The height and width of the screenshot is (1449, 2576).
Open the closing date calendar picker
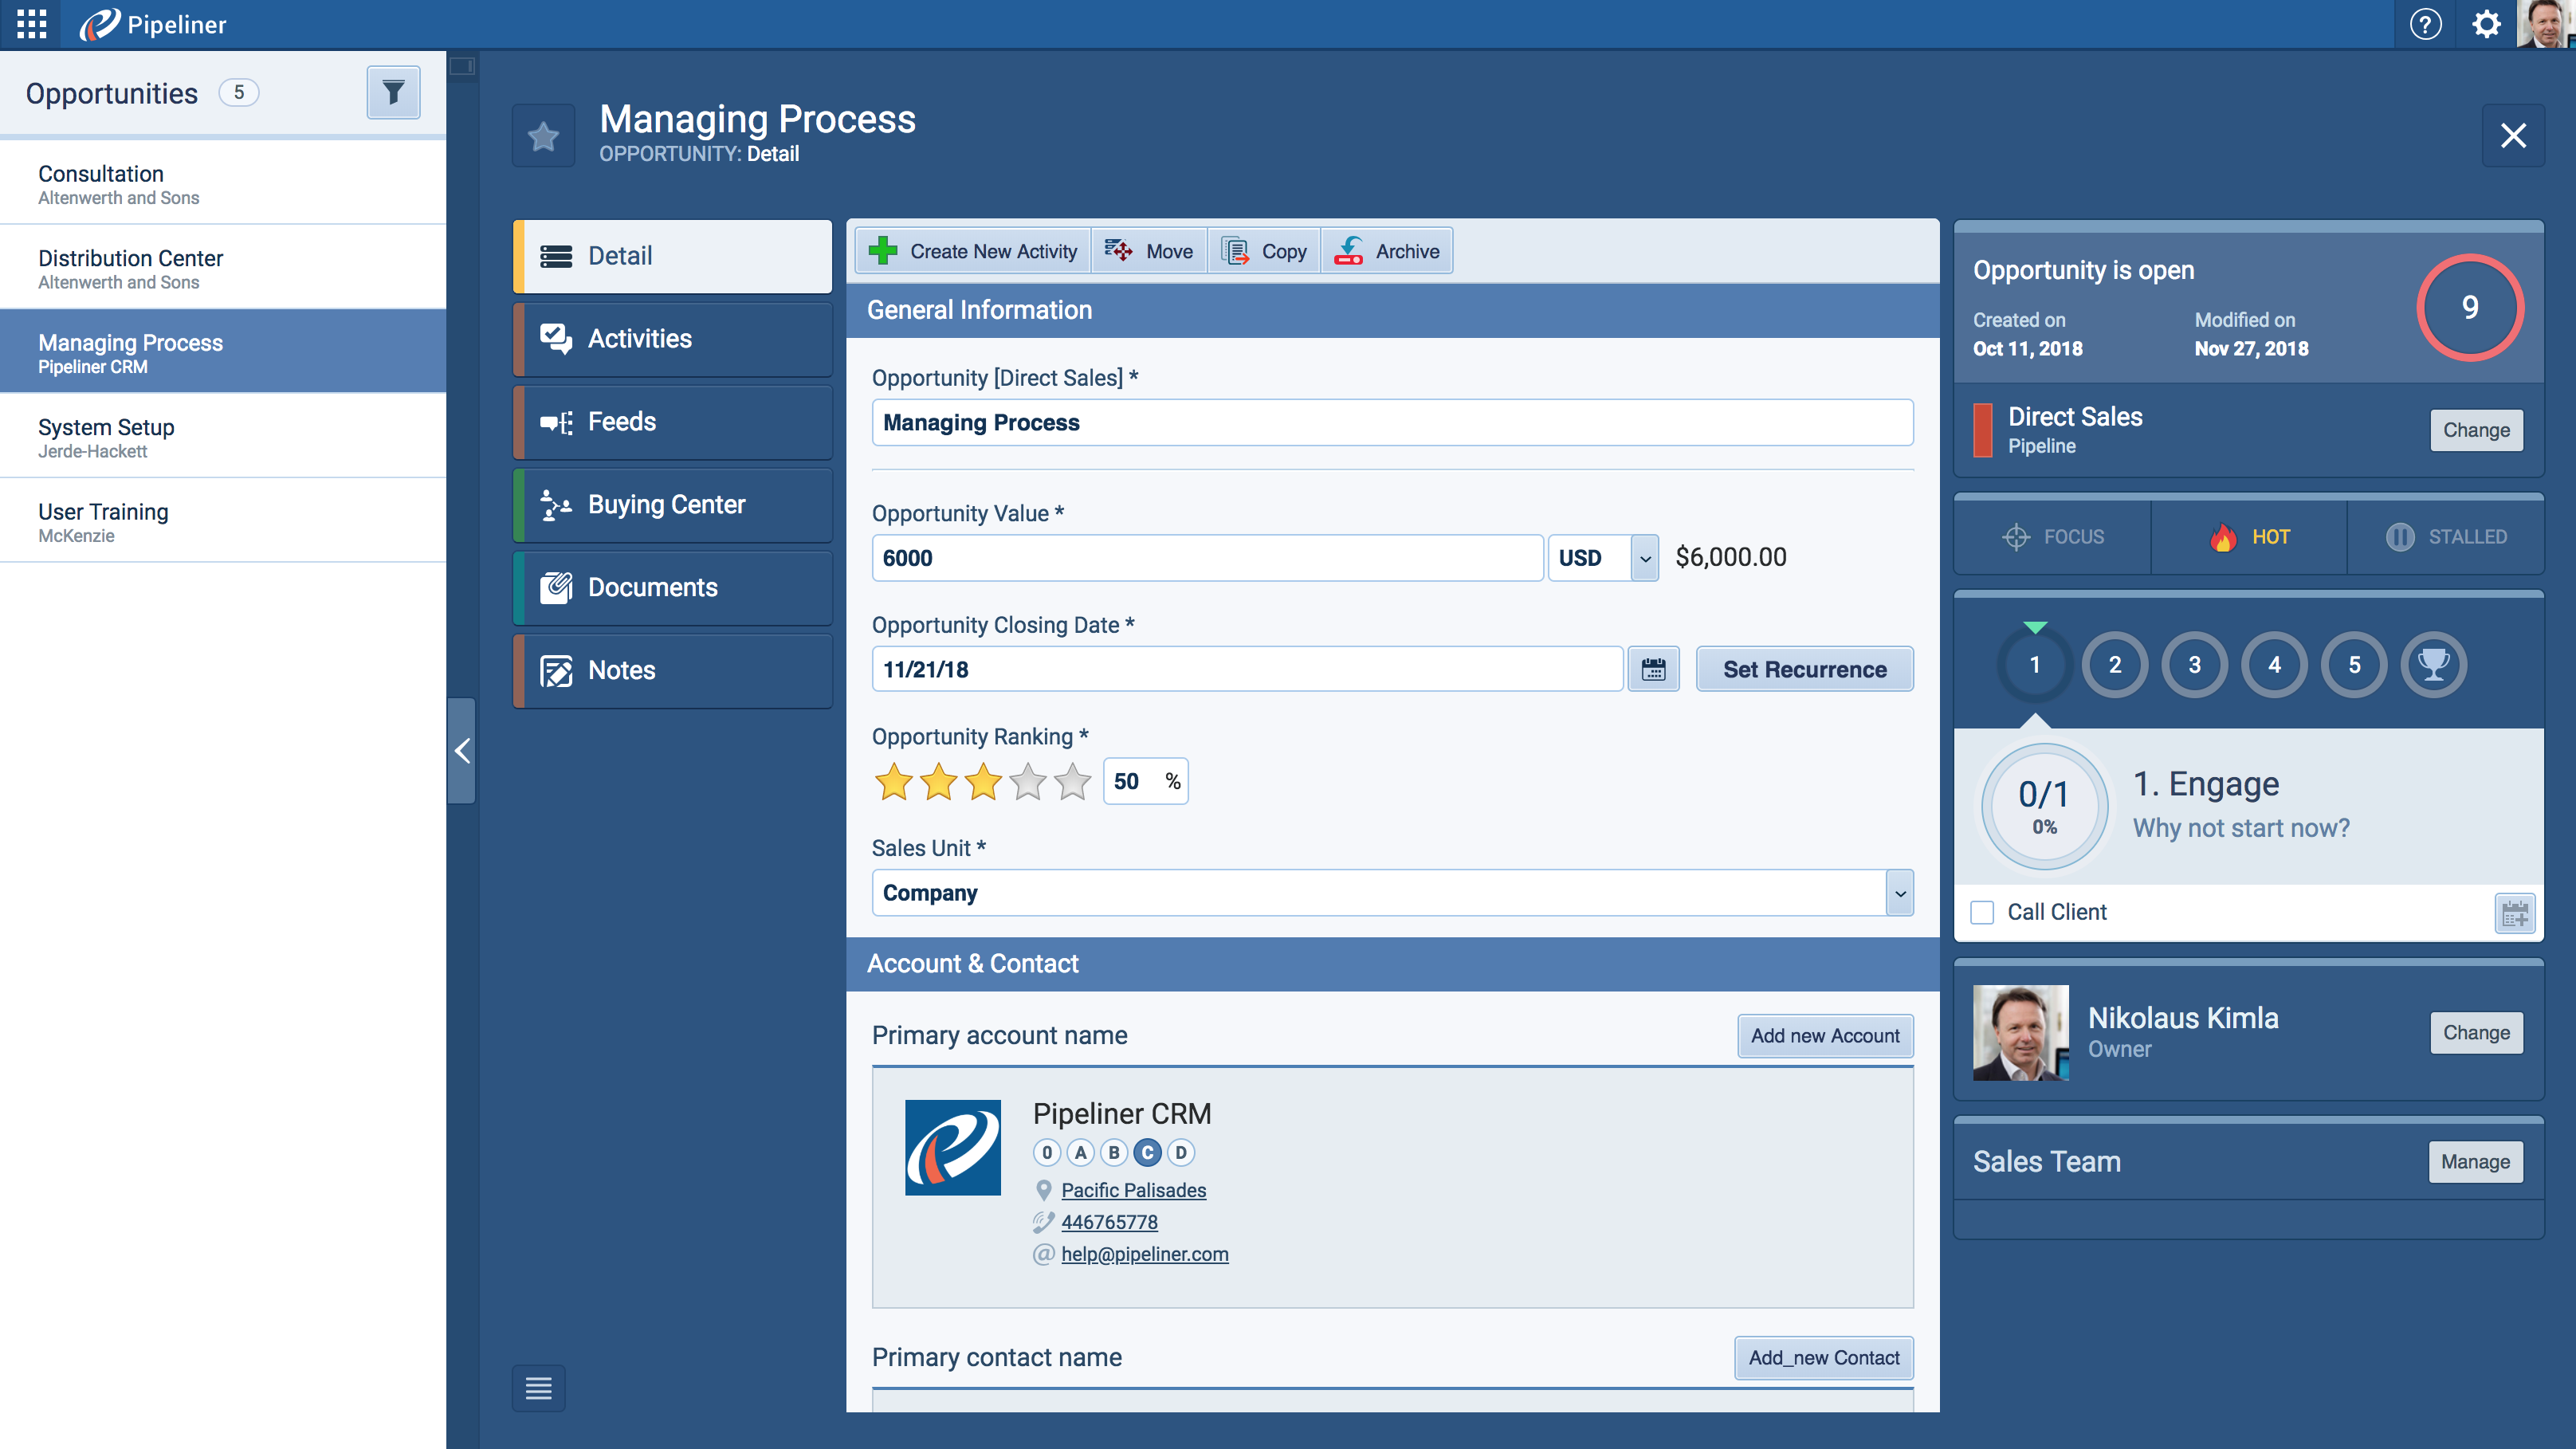pyautogui.click(x=1653, y=669)
